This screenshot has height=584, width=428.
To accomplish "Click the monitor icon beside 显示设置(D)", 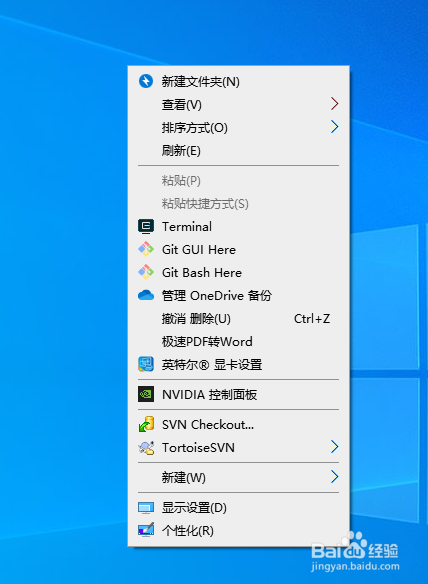I will [x=146, y=508].
